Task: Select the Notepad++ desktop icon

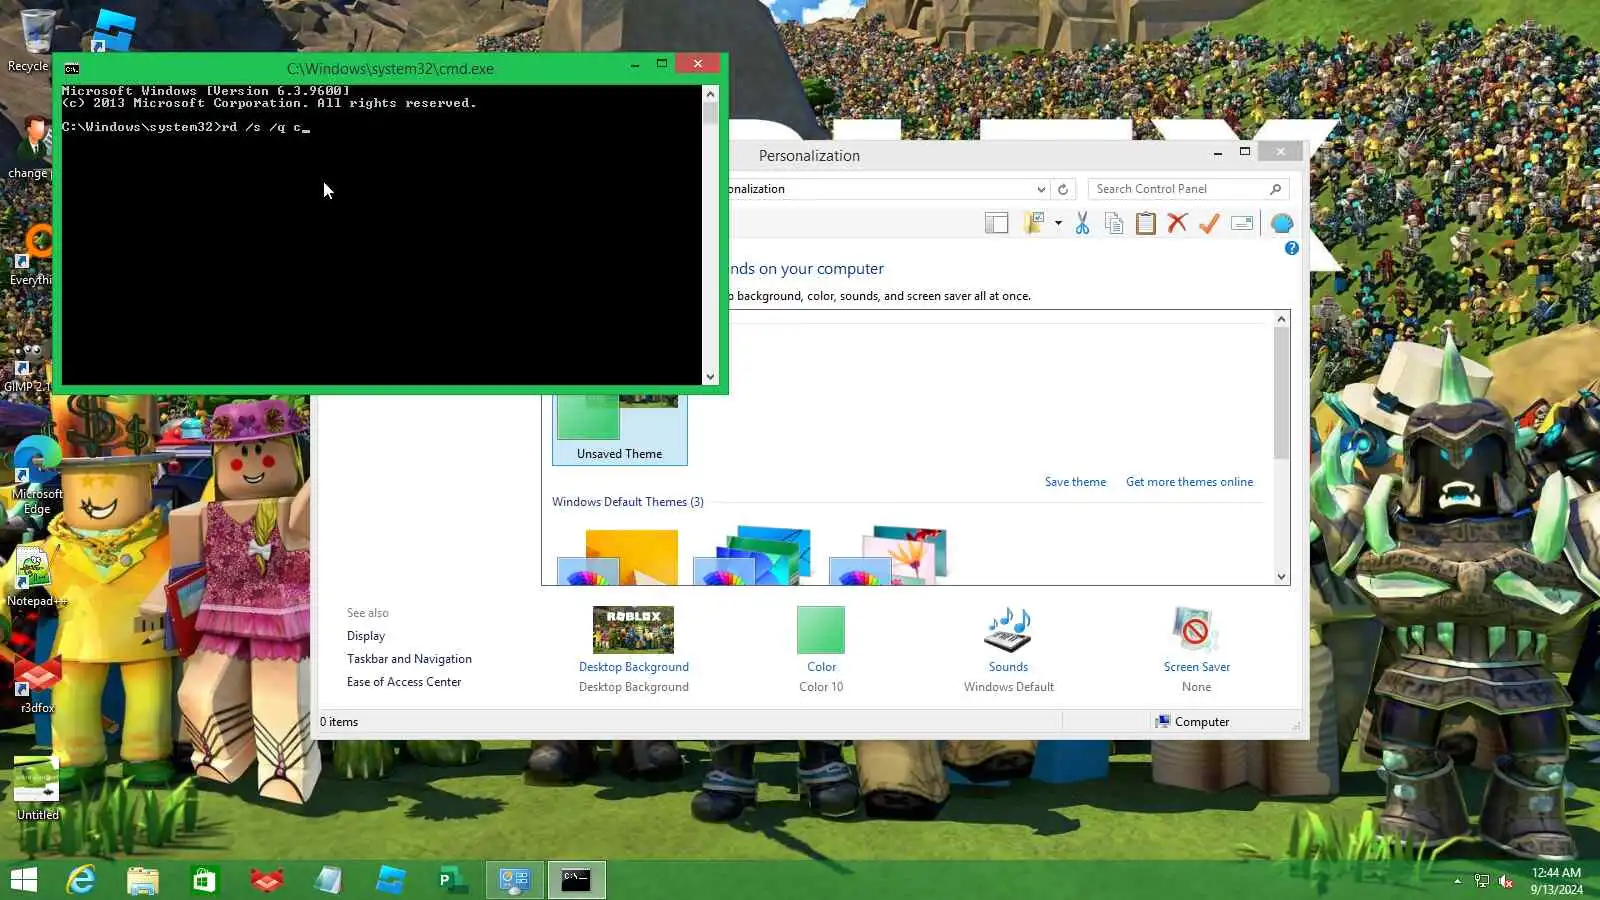Action: pos(37,577)
